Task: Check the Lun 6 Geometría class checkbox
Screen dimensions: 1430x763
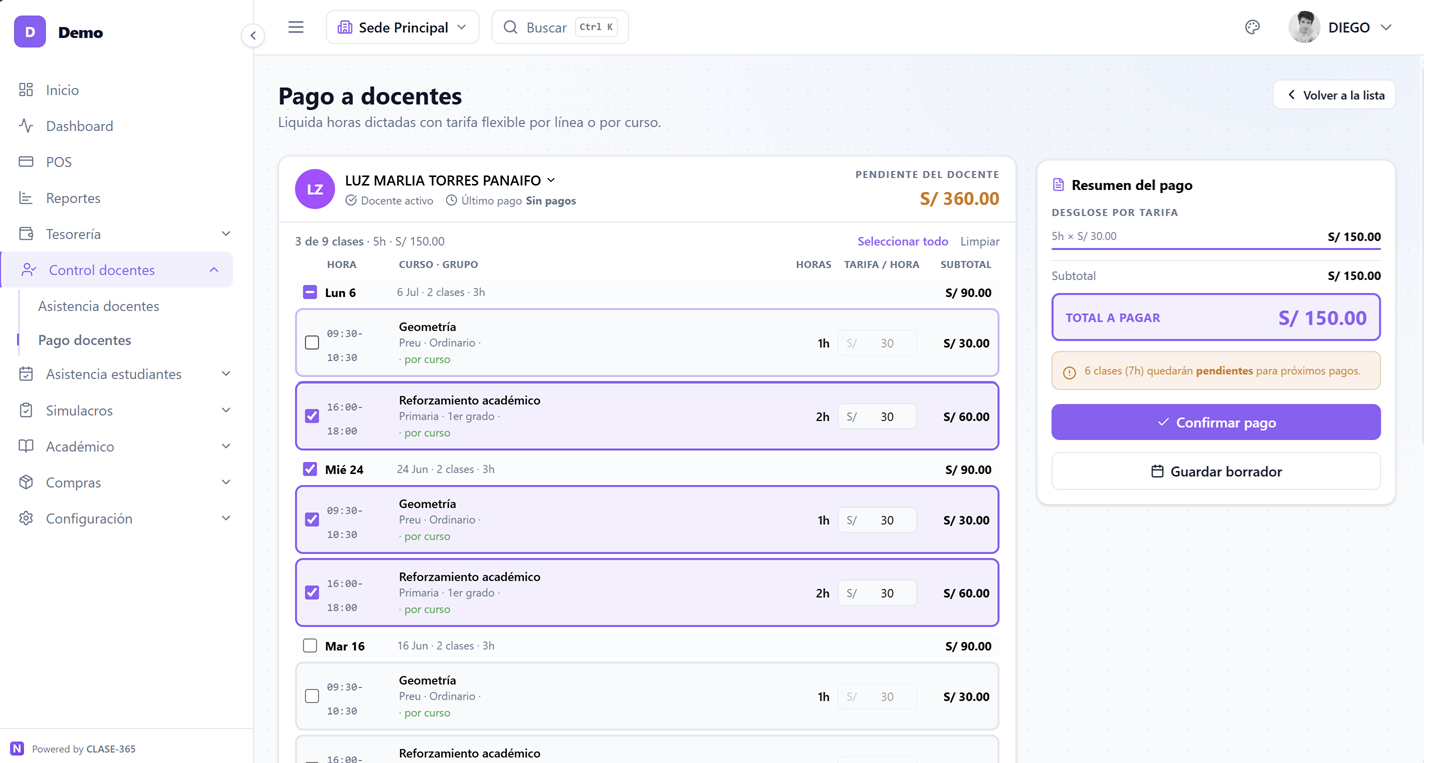Action: pyautogui.click(x=312, y=343)
